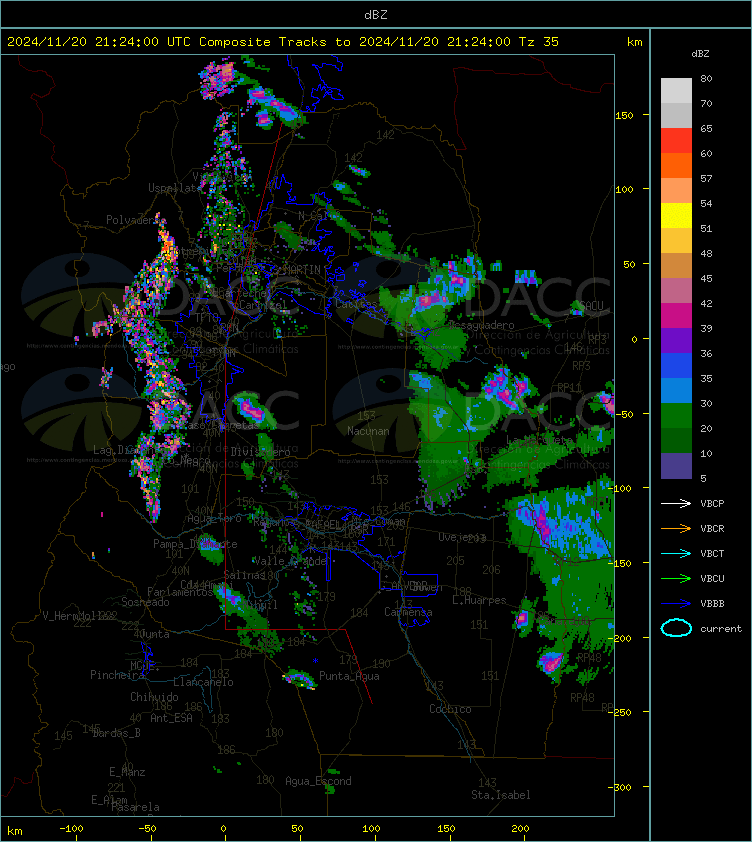Click the blue VBBB arrow in the legend

(x=676, y=603)
